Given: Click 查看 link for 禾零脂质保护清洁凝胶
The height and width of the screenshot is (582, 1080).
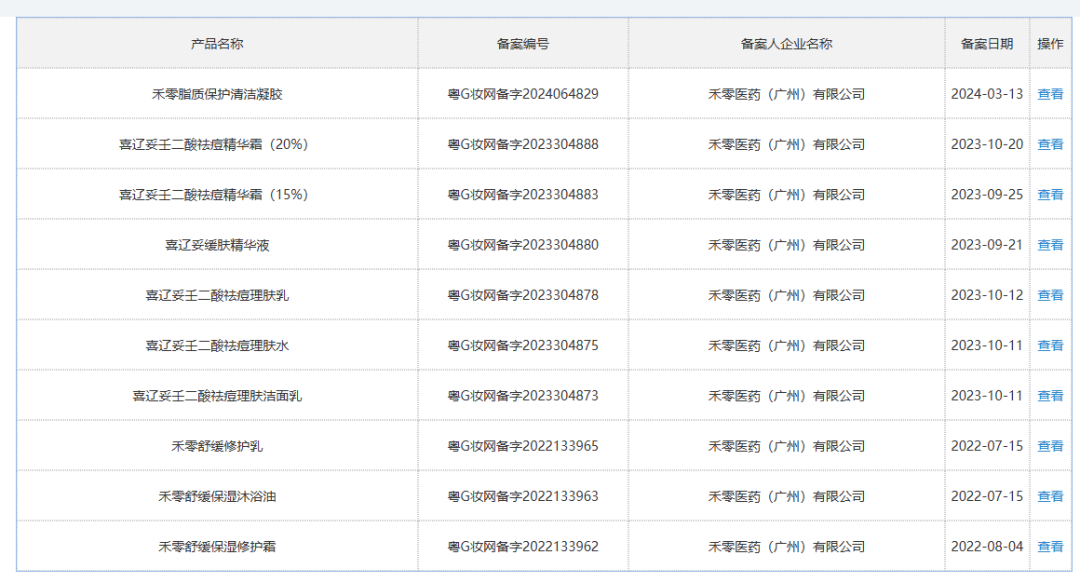Looking at the screenshot, I should (1050, 94).
